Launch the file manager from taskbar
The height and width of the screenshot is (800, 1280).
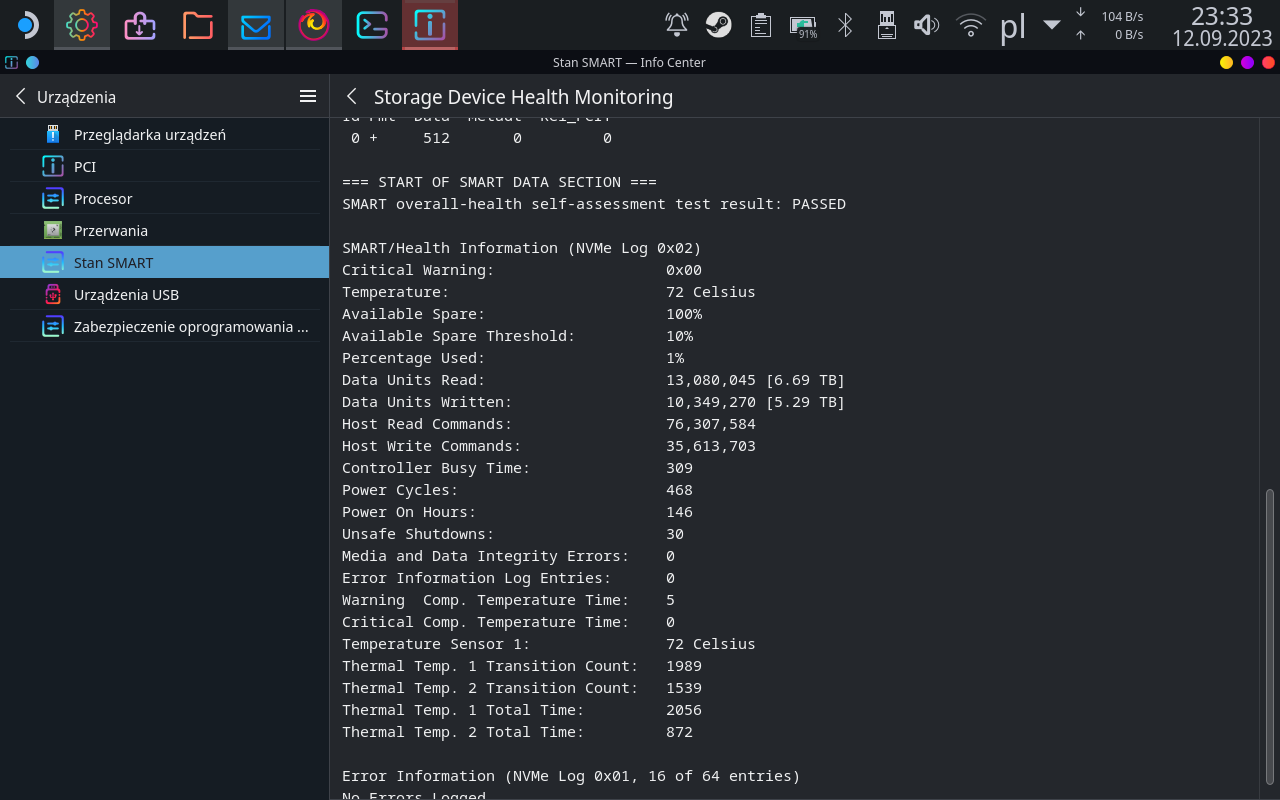198,25
